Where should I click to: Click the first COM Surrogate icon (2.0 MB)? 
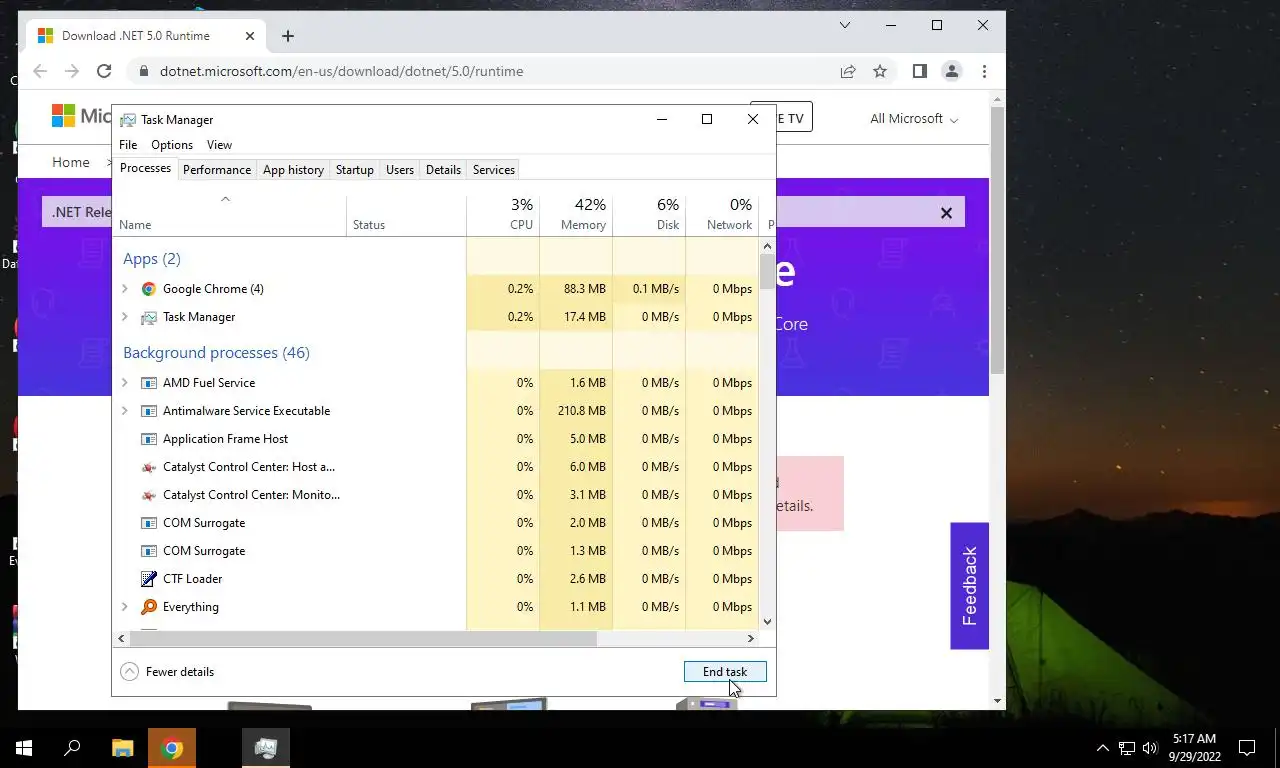tap(149, 523)
